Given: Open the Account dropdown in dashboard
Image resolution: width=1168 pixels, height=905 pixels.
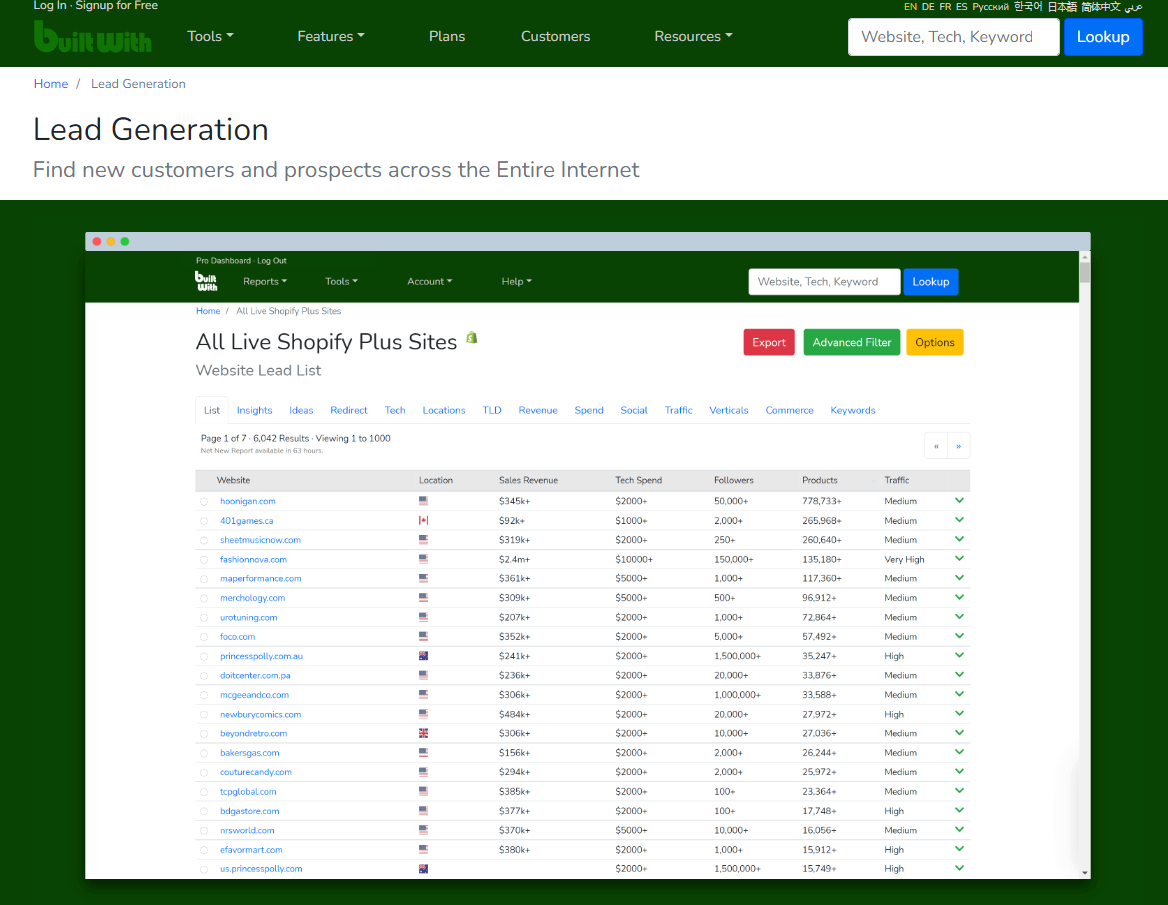Looking at the screenshot, I should point(429,282).
